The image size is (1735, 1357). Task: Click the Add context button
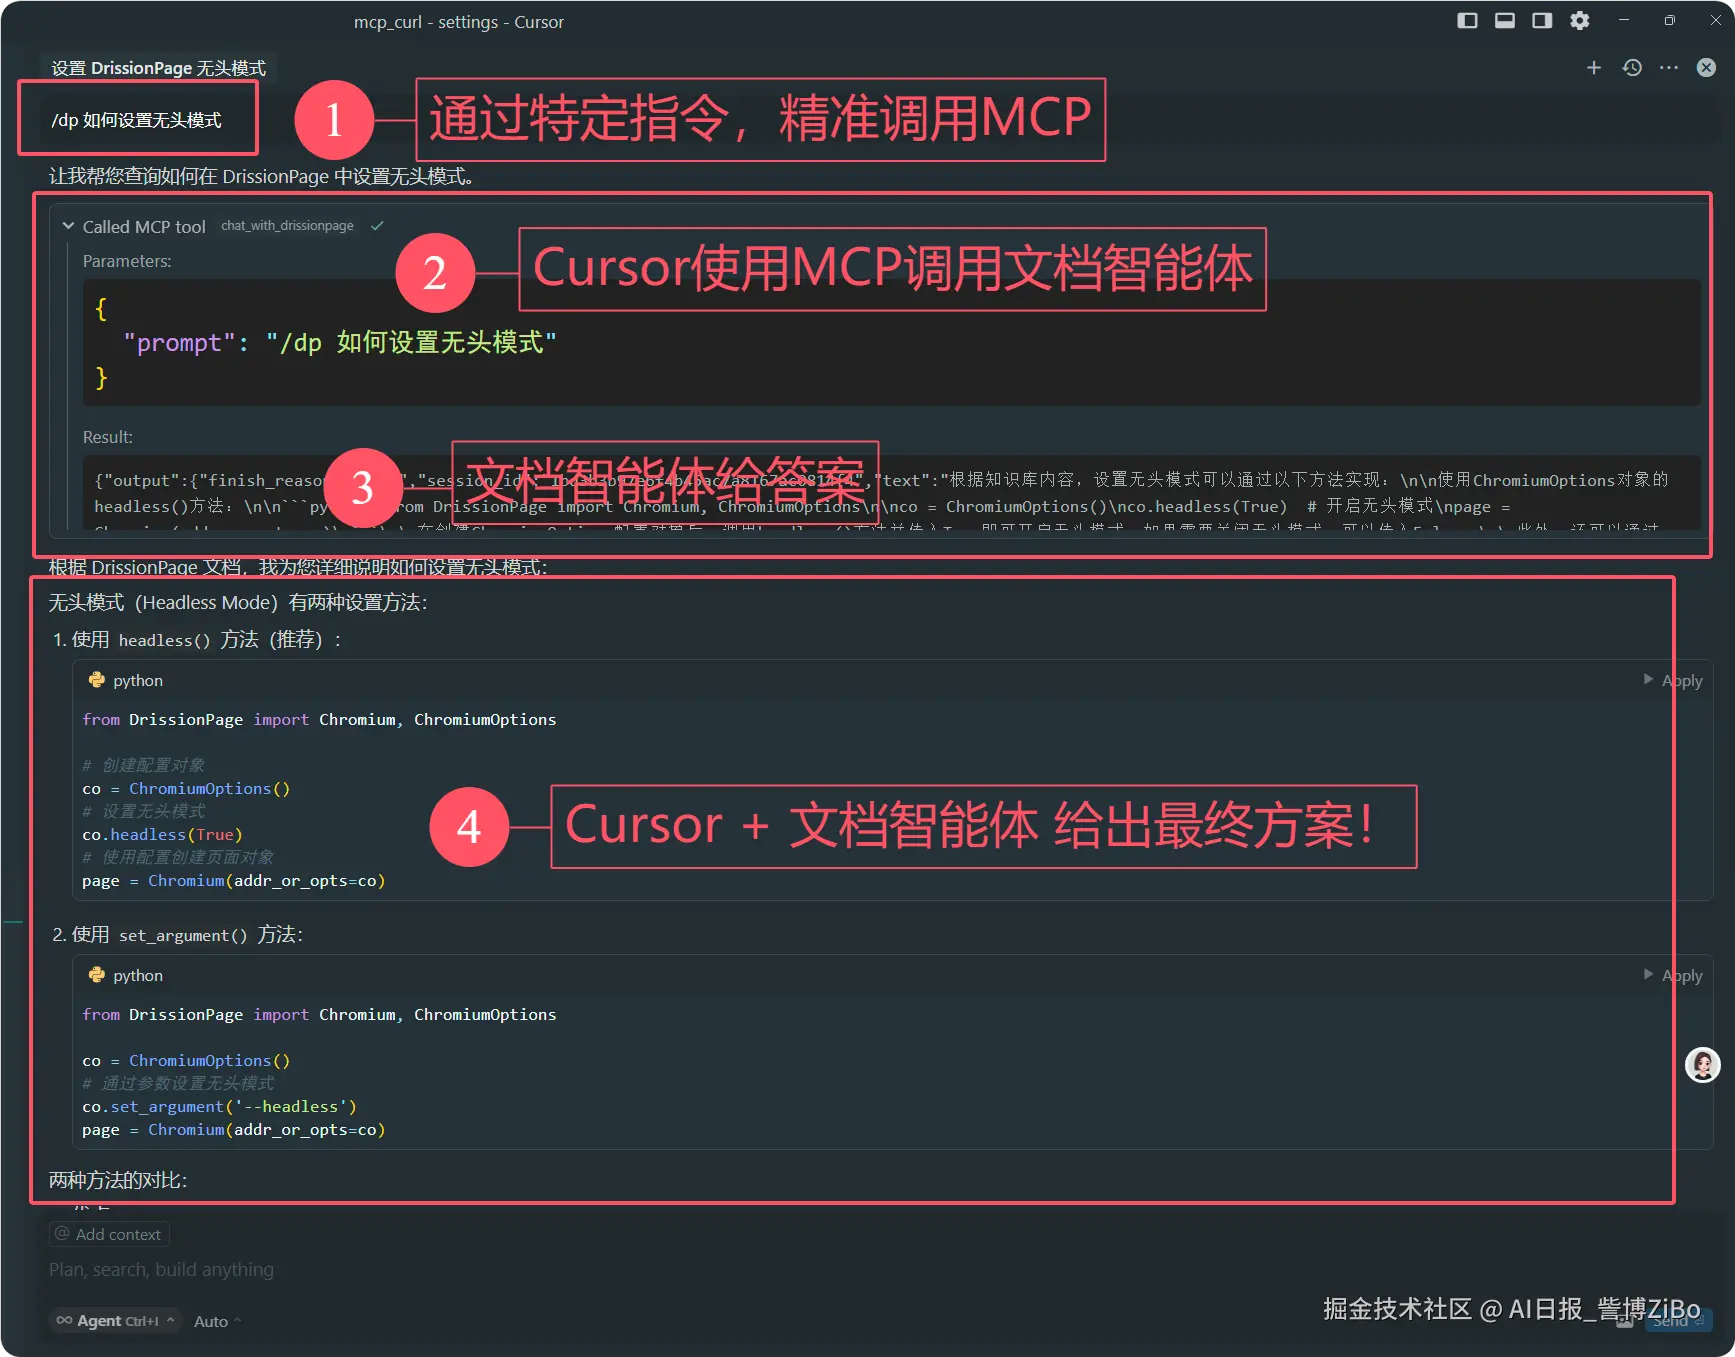tap(109, 1234)
